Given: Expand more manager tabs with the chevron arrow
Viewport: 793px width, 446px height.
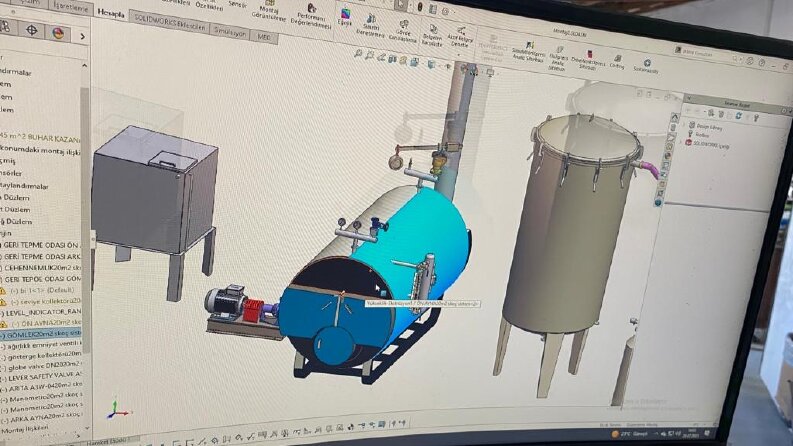Looking at the screenshot, I should point(82,36).
